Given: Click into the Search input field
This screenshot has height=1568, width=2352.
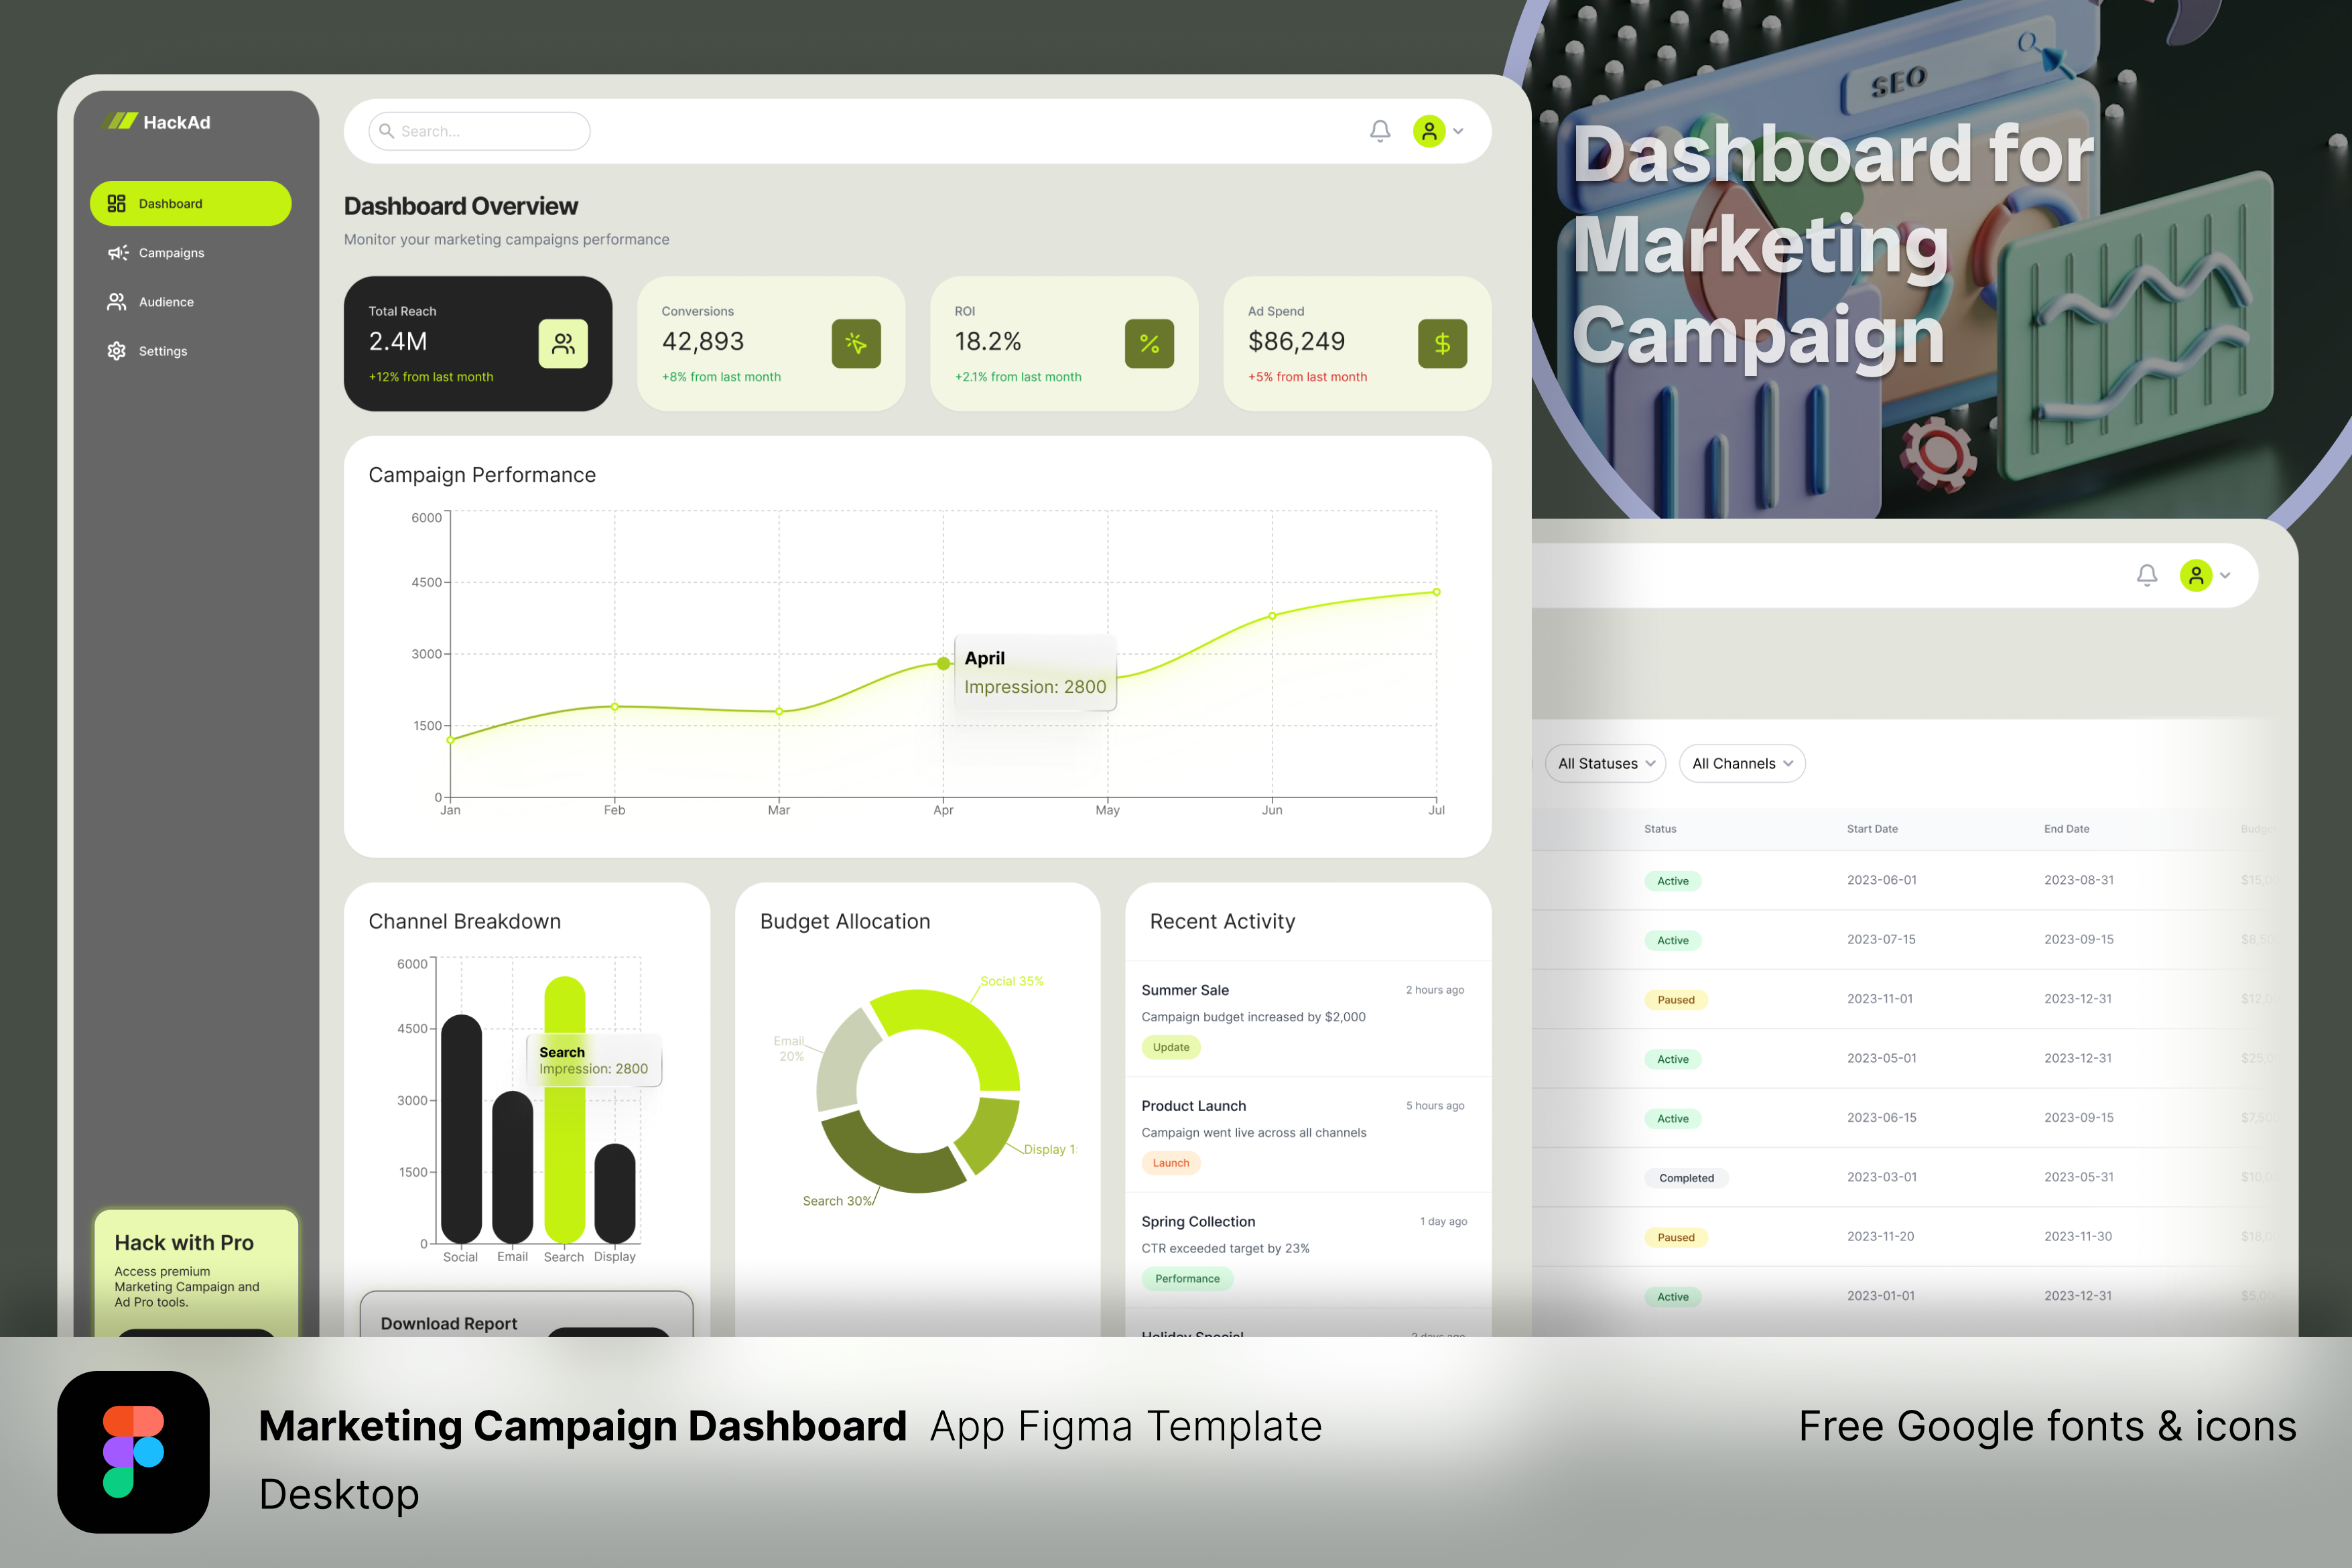Looking at the screenshot, I should coord(480,131).
